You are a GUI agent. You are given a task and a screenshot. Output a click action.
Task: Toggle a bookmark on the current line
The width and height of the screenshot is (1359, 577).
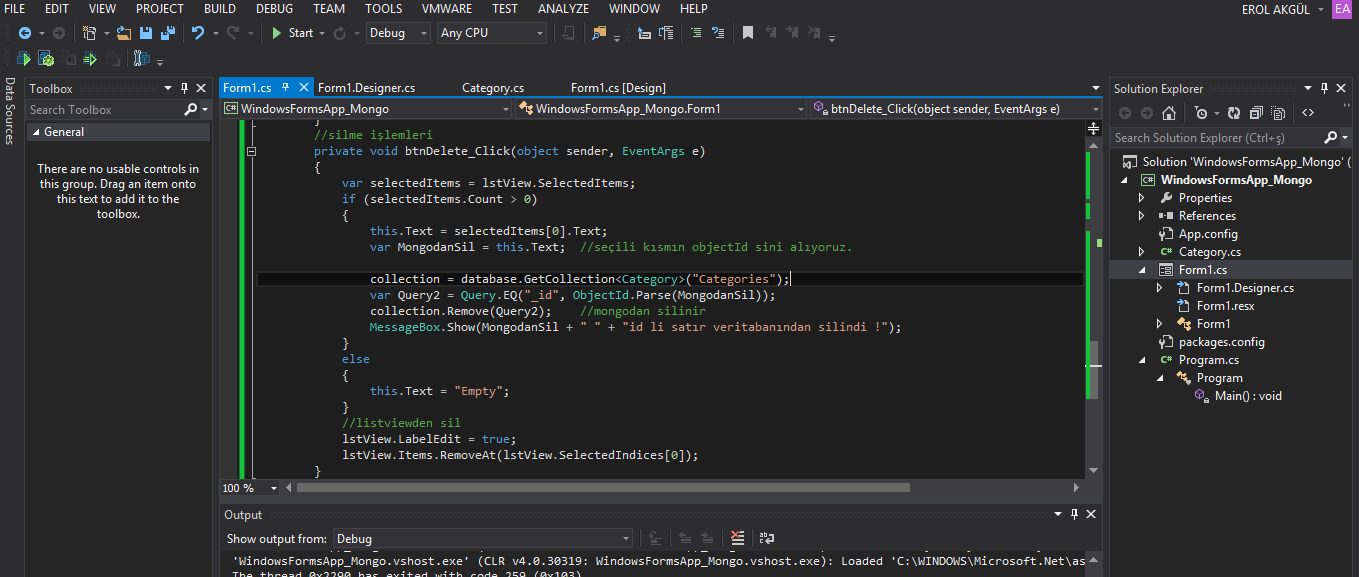(x=748, y=33)
